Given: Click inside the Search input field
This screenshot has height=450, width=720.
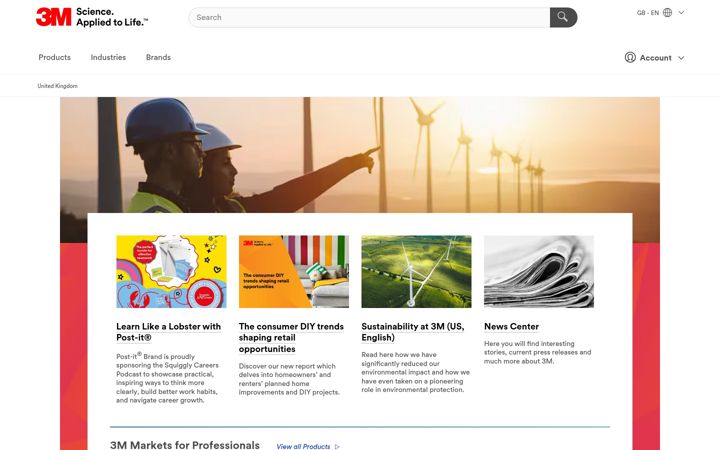Looking at the screenshot, I should click(x=369, y=17).
